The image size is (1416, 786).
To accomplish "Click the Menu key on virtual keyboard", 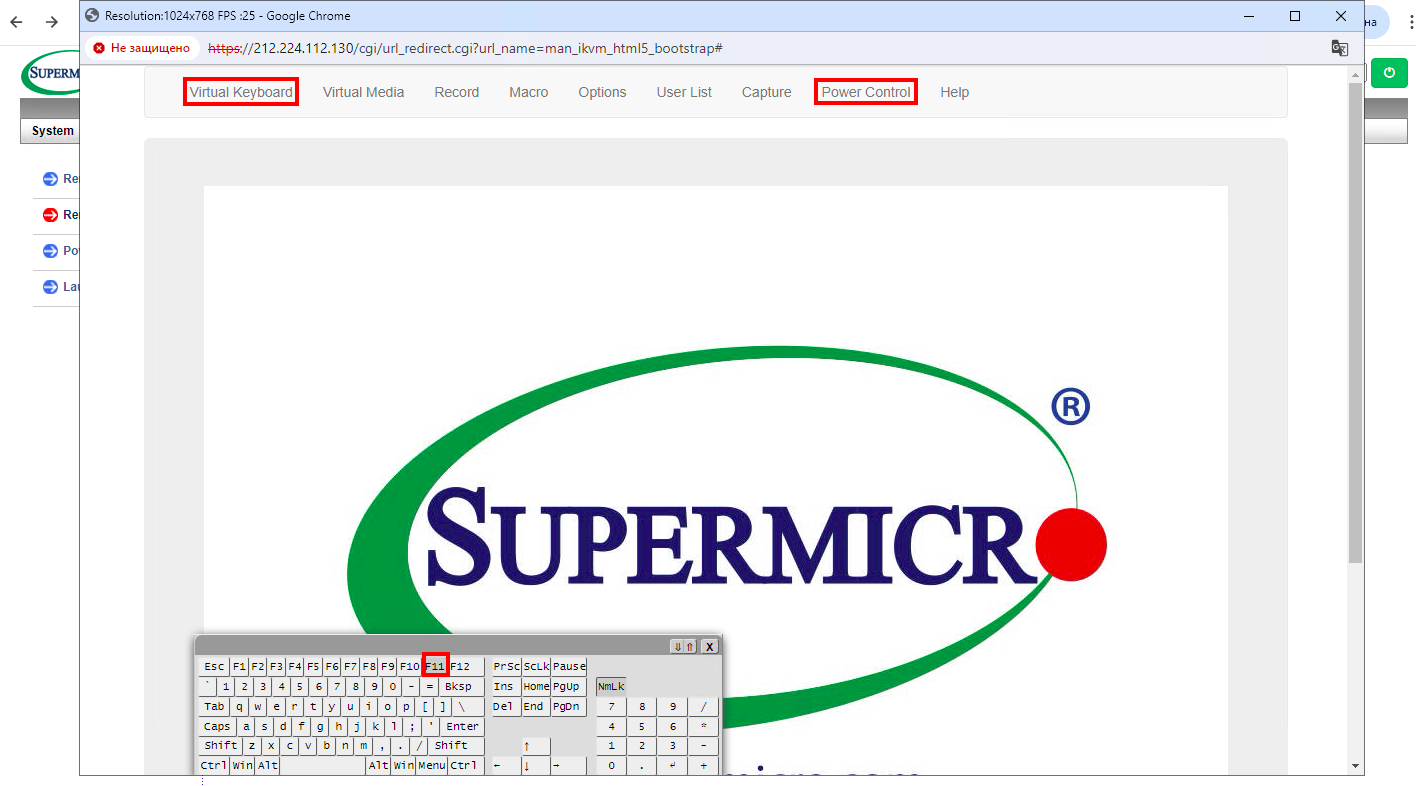I will pos(432,766).
